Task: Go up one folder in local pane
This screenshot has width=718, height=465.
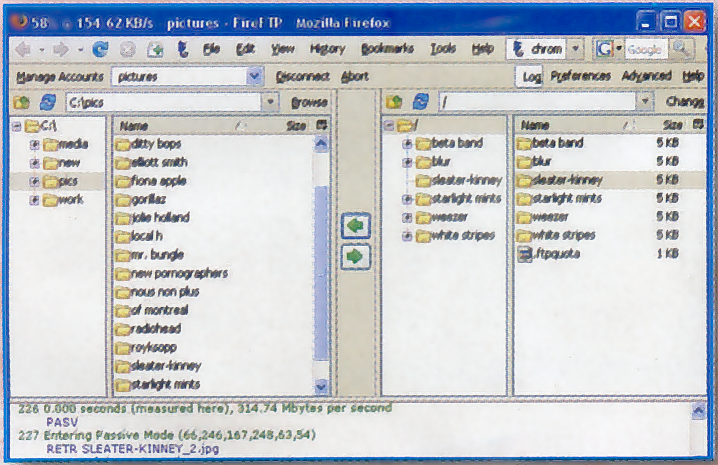Action: coord(22,102)
